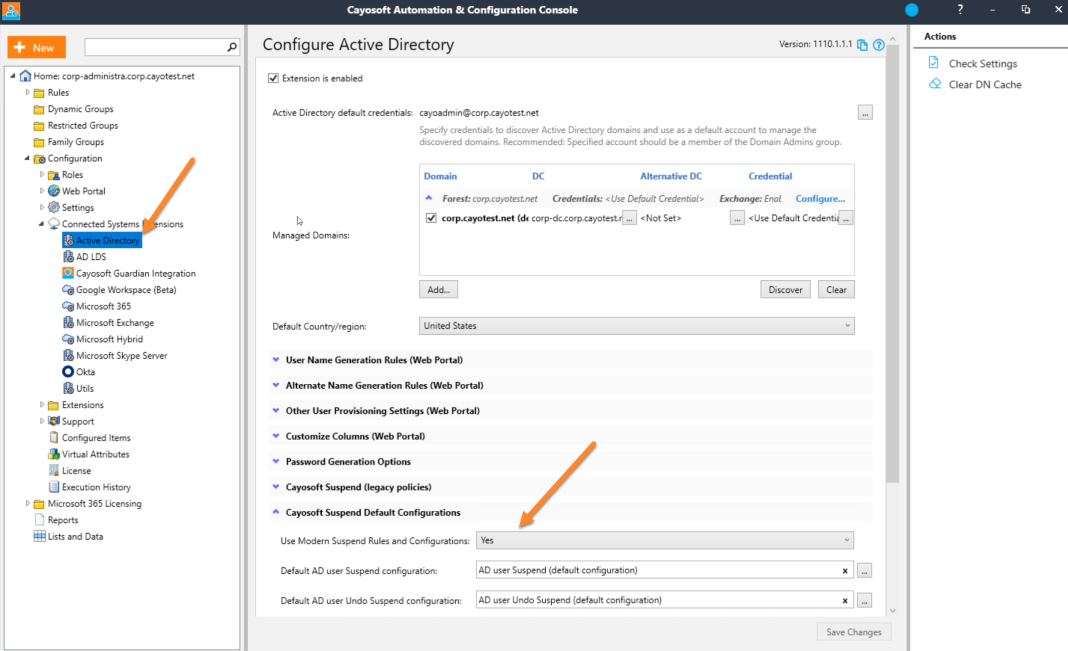The height and width of the screenshot is (651, 1068).
Task: Open Use Modern Suspend Rules dropdown
Action: click(x=664, y=541)
